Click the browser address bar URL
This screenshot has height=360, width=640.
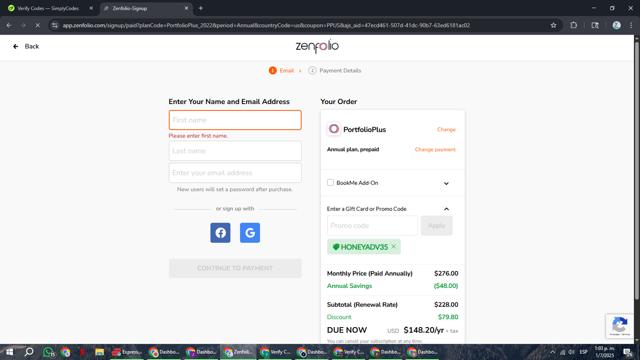click(266, 25)
